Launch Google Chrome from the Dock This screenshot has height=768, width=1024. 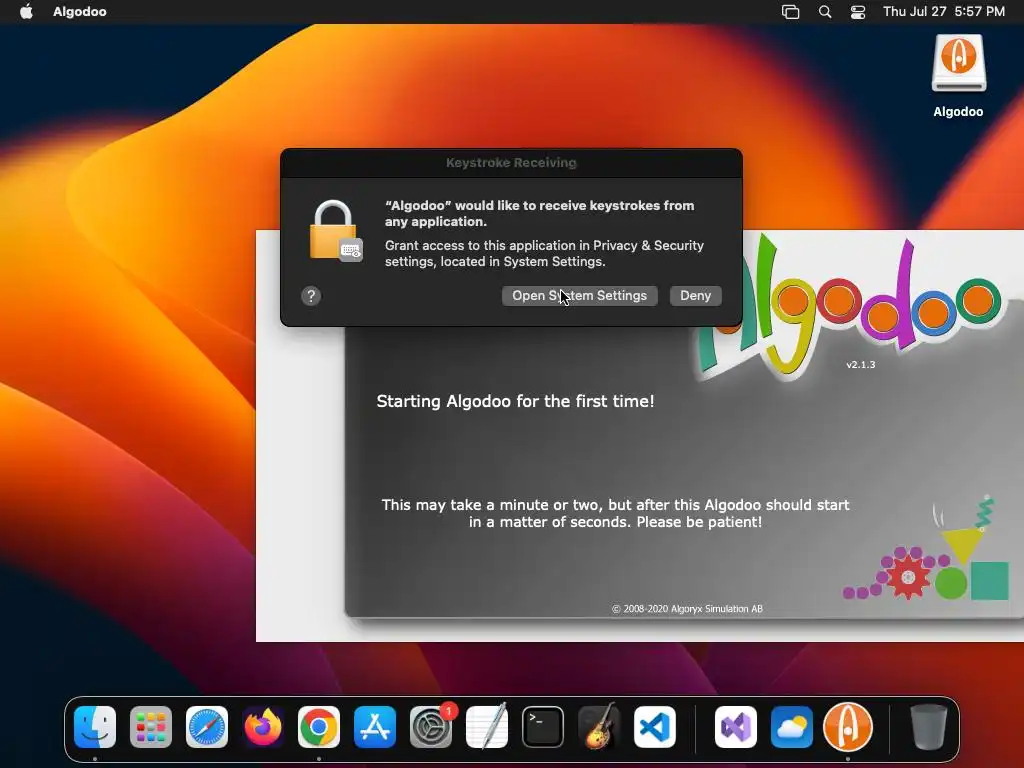point(319,727)
